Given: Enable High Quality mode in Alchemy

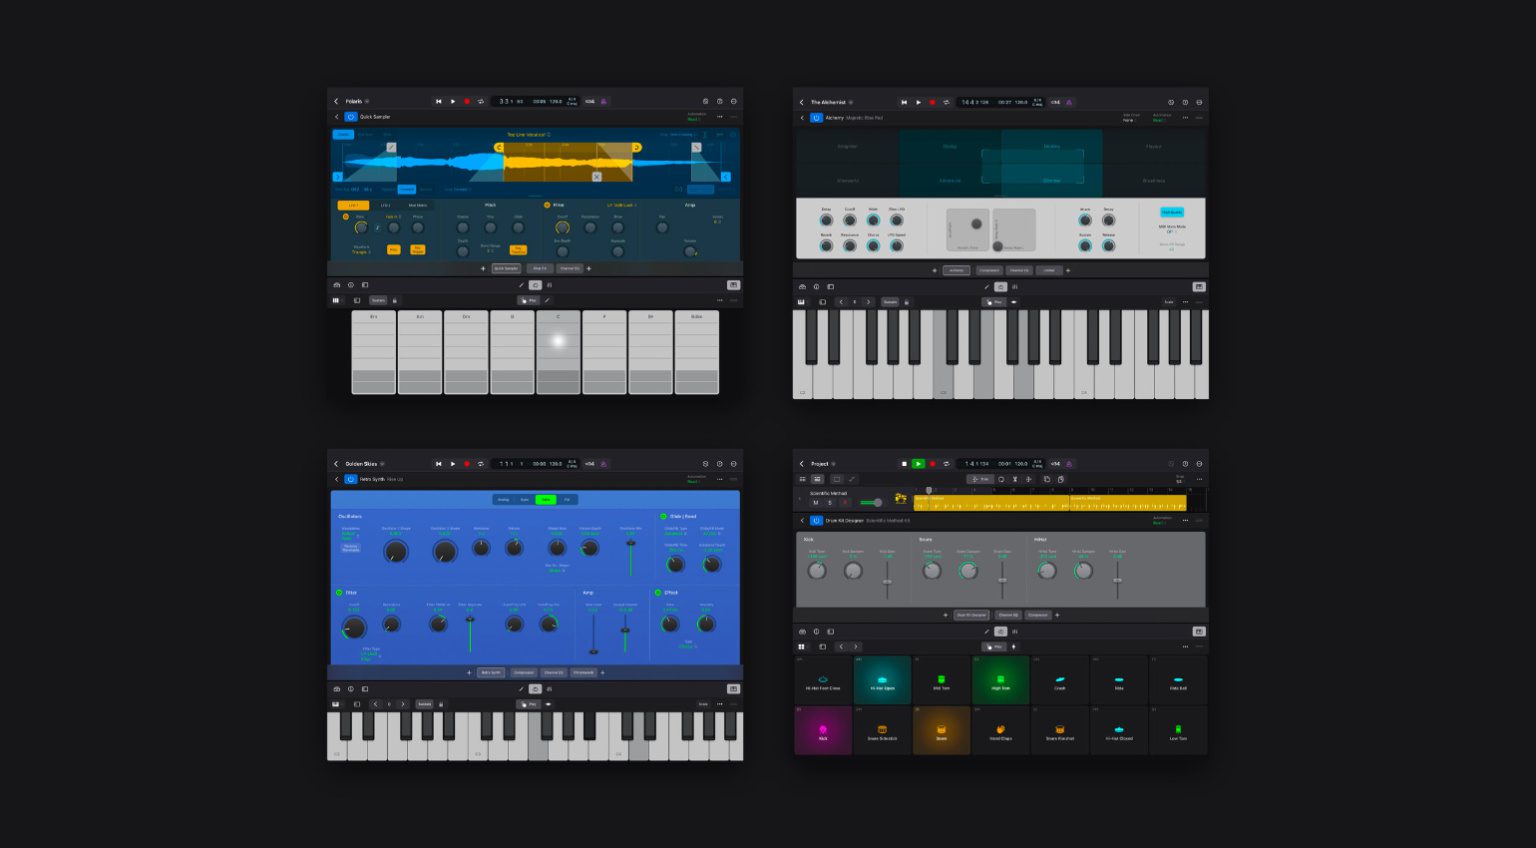Looking at the screenshot, I should coord(1172,212).
